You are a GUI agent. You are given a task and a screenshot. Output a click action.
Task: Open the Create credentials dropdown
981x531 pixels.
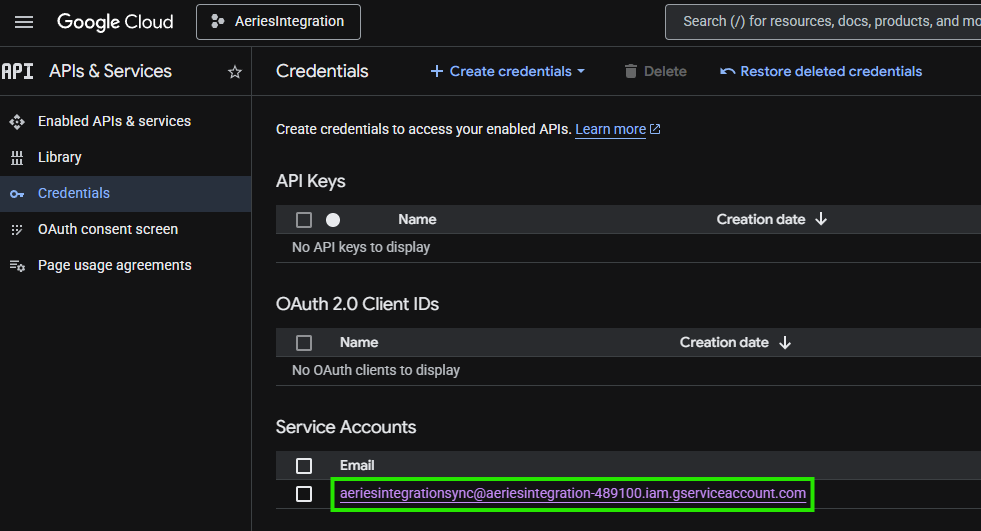click(x=507, y=71)
